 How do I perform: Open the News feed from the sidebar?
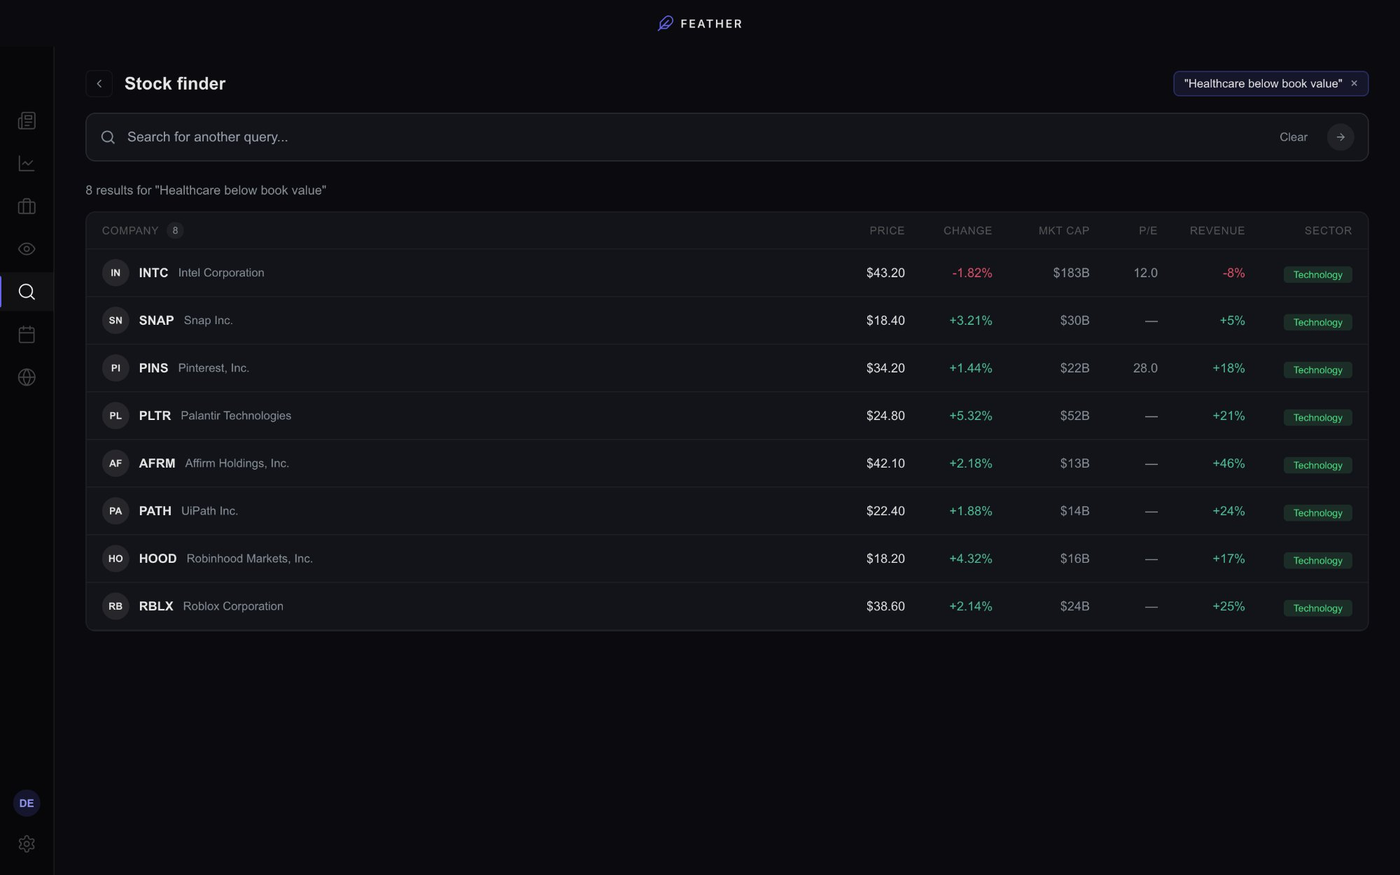coord(26,120)
